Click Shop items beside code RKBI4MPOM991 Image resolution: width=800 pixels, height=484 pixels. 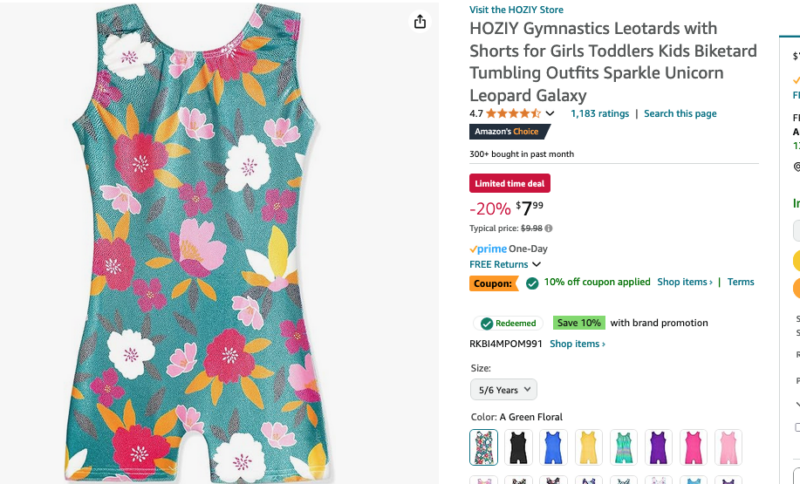pos(577,344)
